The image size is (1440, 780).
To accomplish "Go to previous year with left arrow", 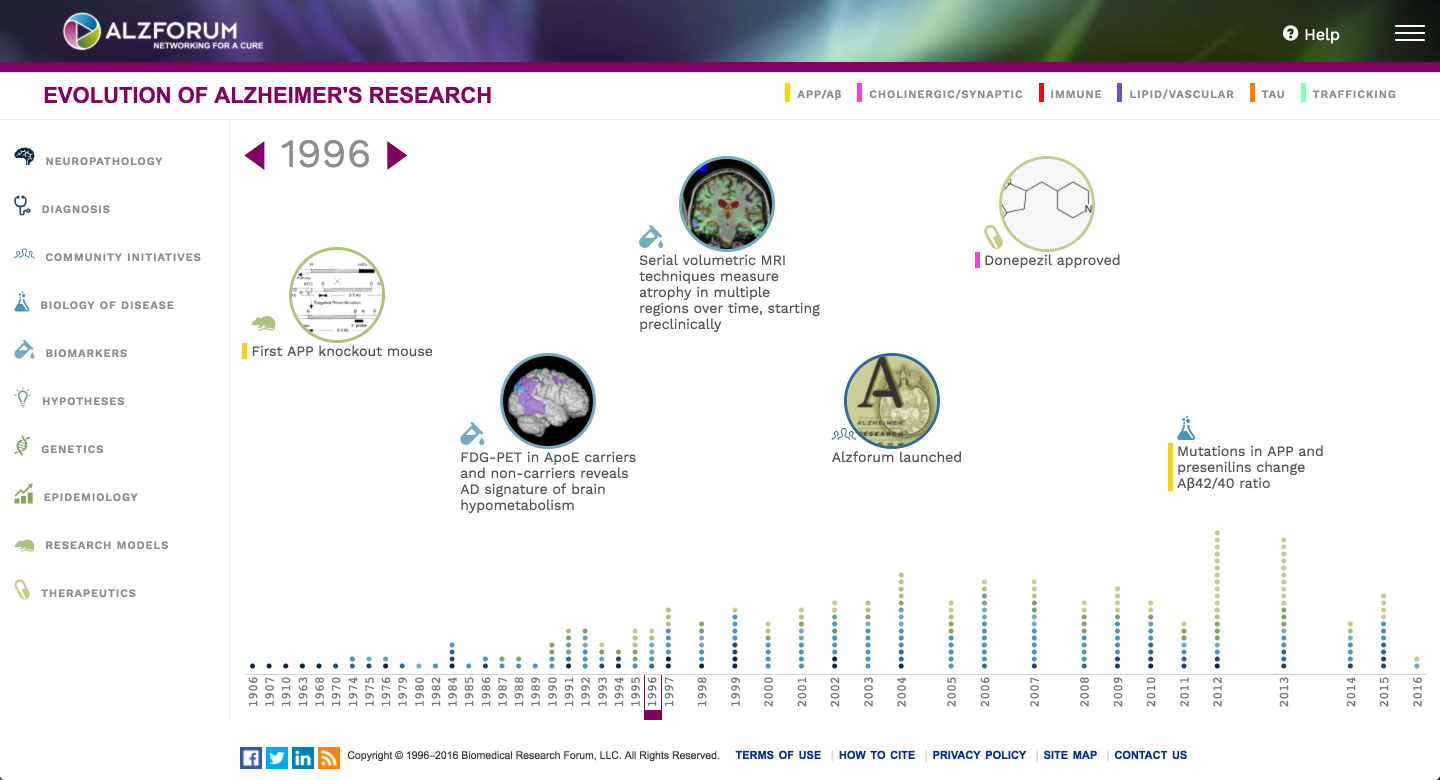I will coord(255,155).
